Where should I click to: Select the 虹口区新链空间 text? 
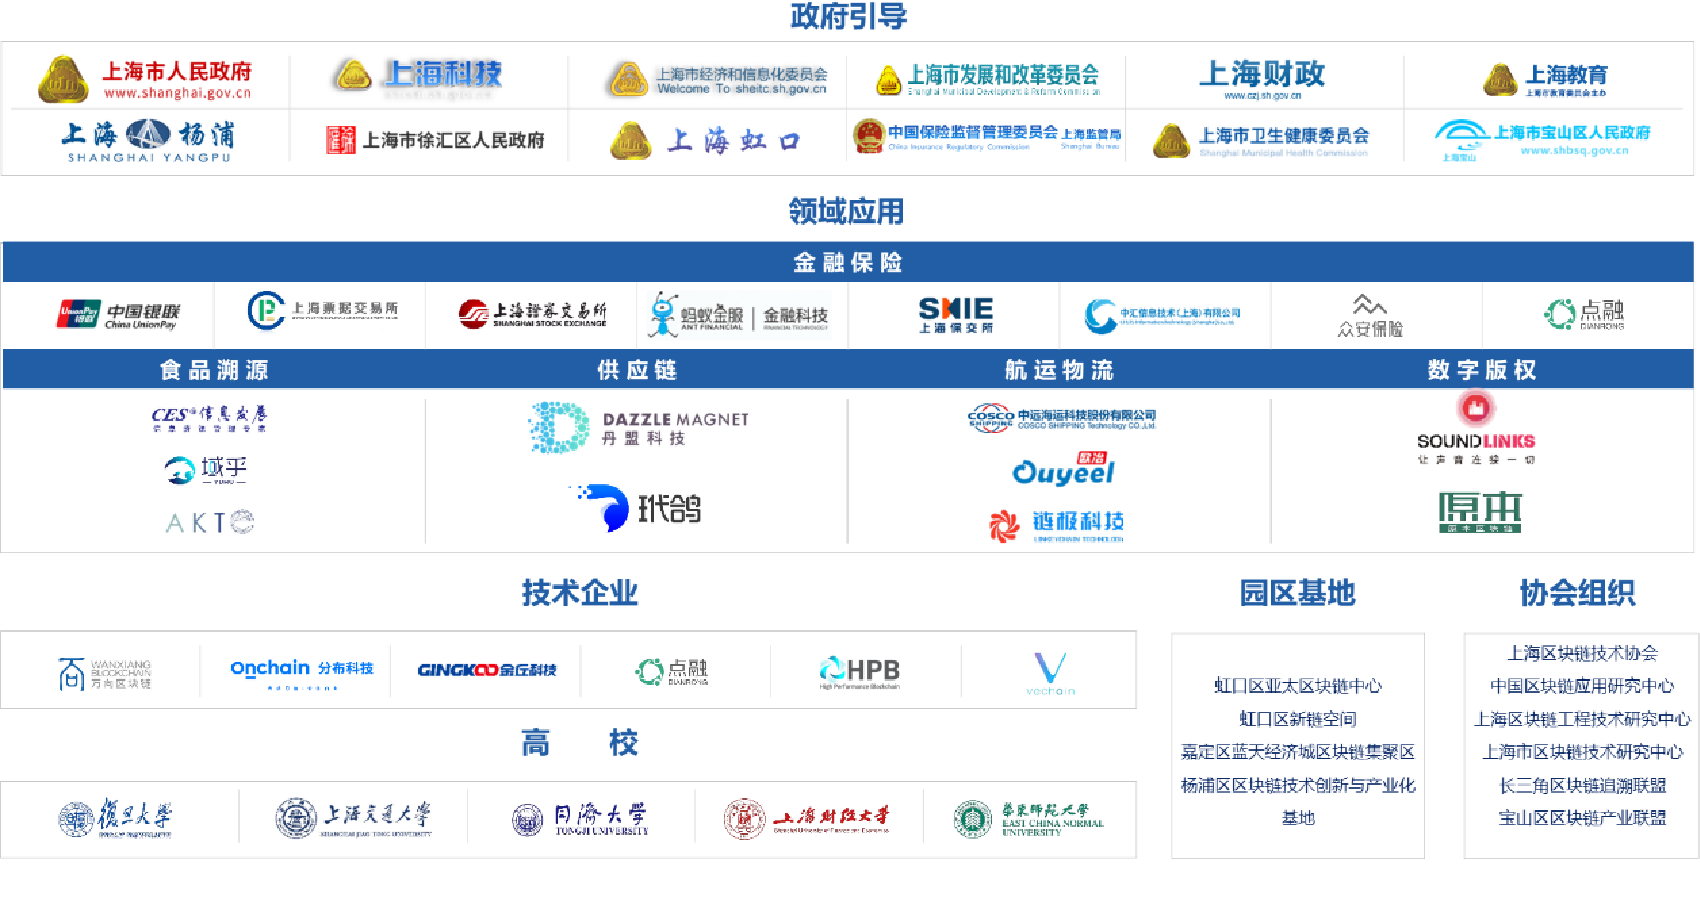tap(1298, 719)
